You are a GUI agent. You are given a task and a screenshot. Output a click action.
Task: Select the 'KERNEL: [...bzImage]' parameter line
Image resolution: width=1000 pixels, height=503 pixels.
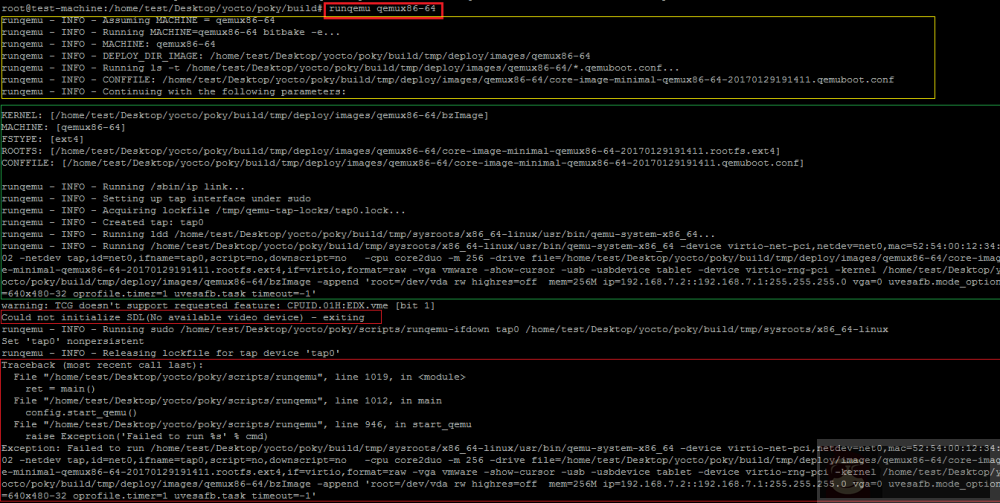(246, 115)
